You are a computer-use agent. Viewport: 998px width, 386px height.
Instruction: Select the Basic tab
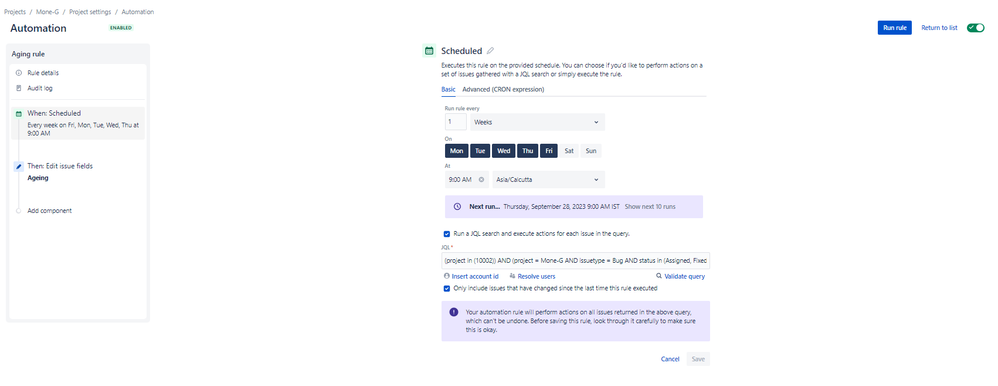coord(448,90)
